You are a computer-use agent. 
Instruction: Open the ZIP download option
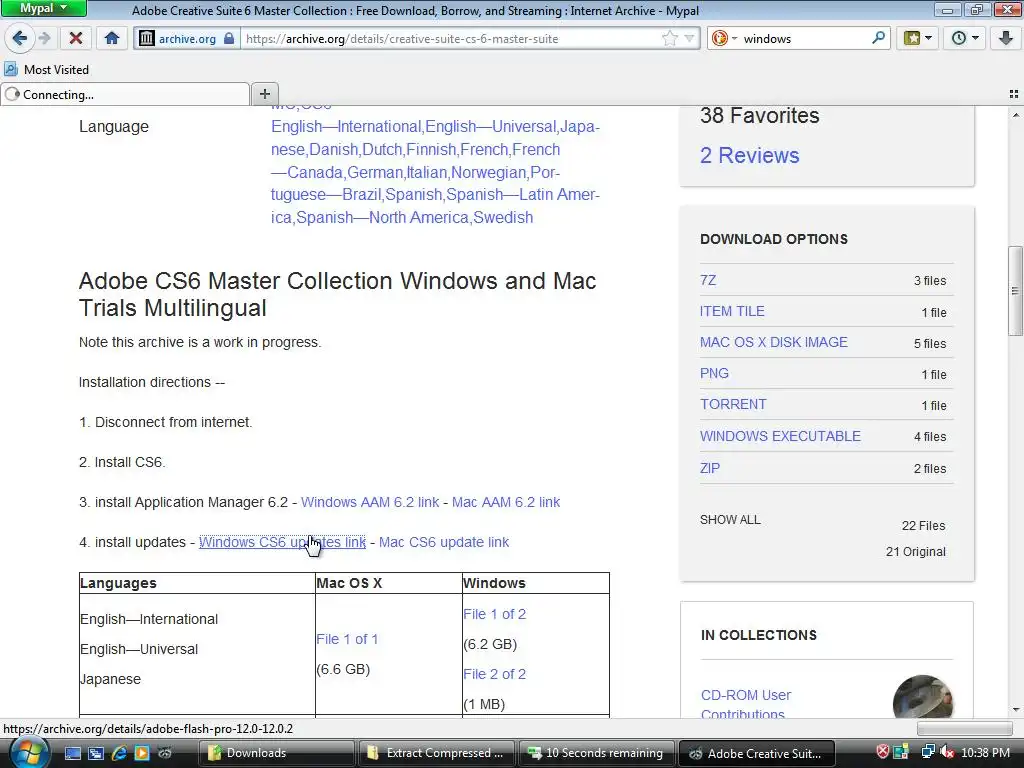coord(710,468)
